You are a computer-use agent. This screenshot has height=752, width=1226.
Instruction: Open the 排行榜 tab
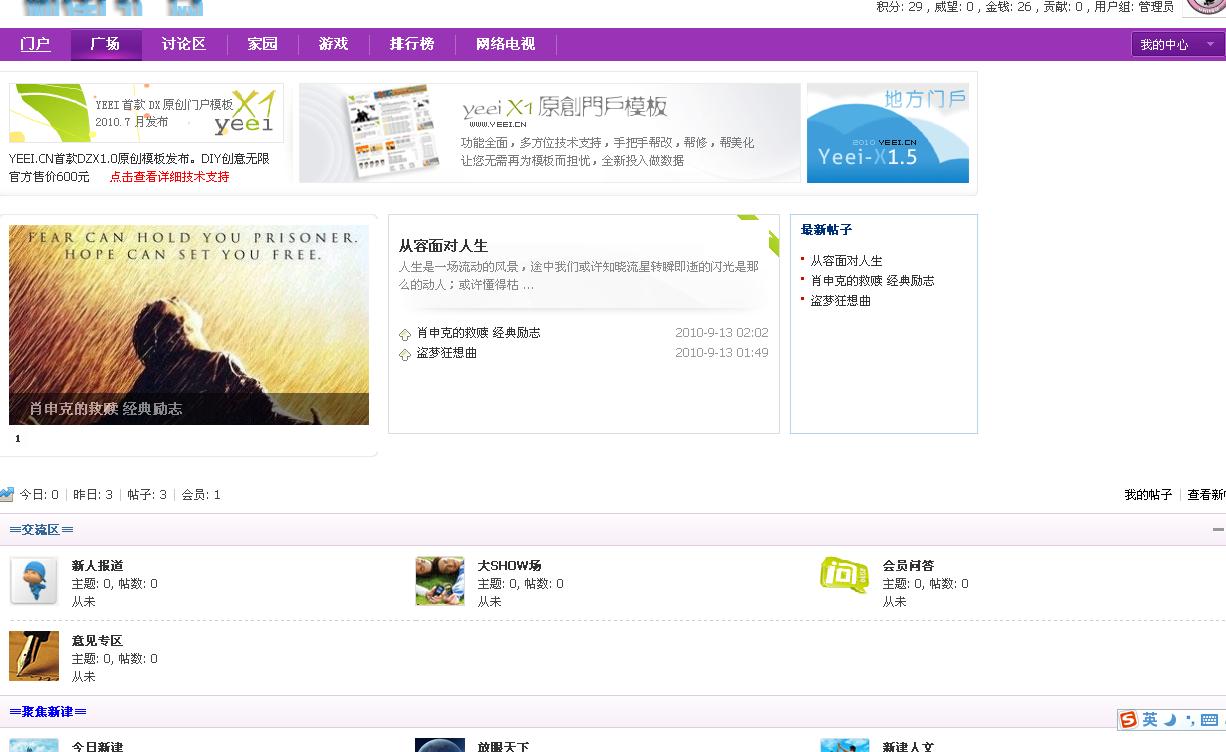(412, 44)
